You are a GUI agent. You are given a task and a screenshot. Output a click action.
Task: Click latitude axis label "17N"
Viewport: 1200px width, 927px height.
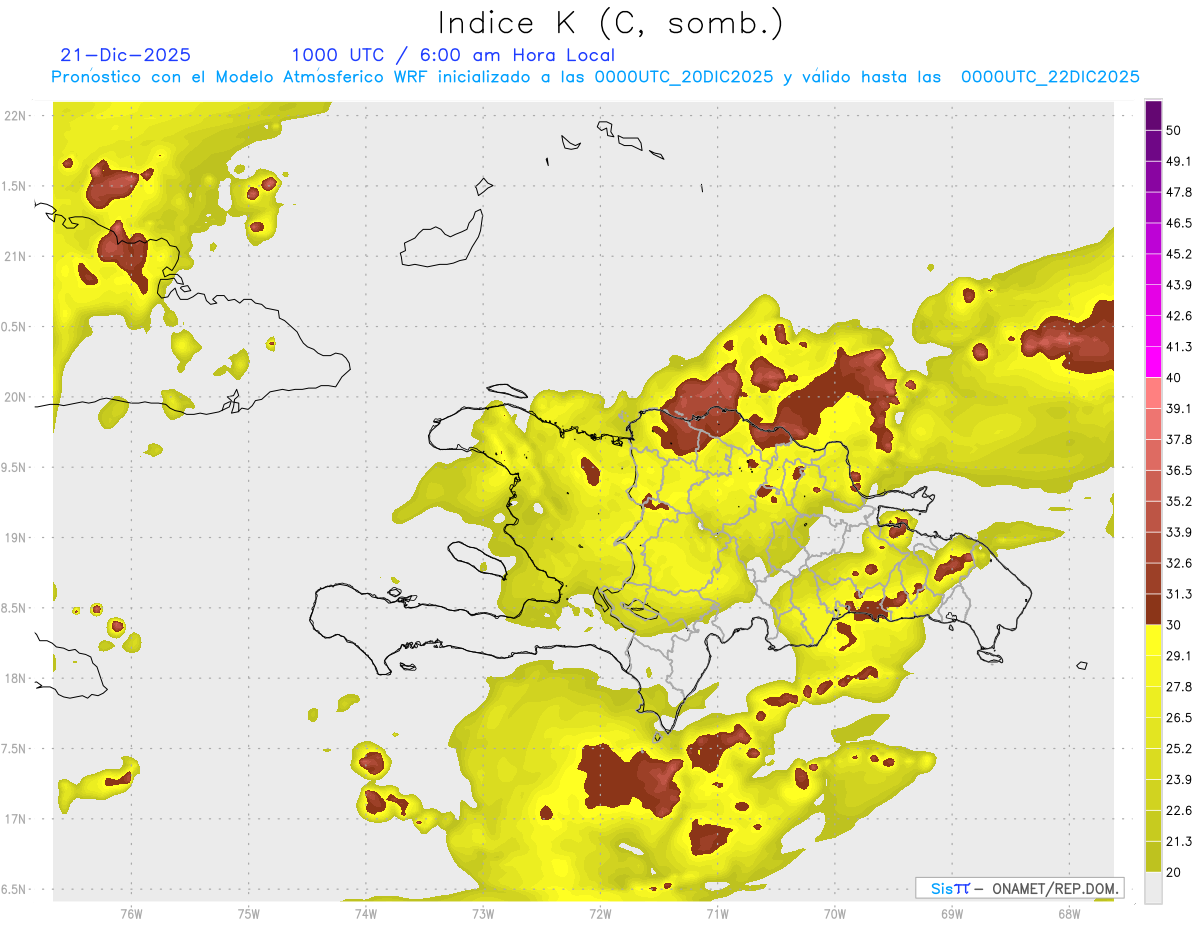click(x=16, y=820)
